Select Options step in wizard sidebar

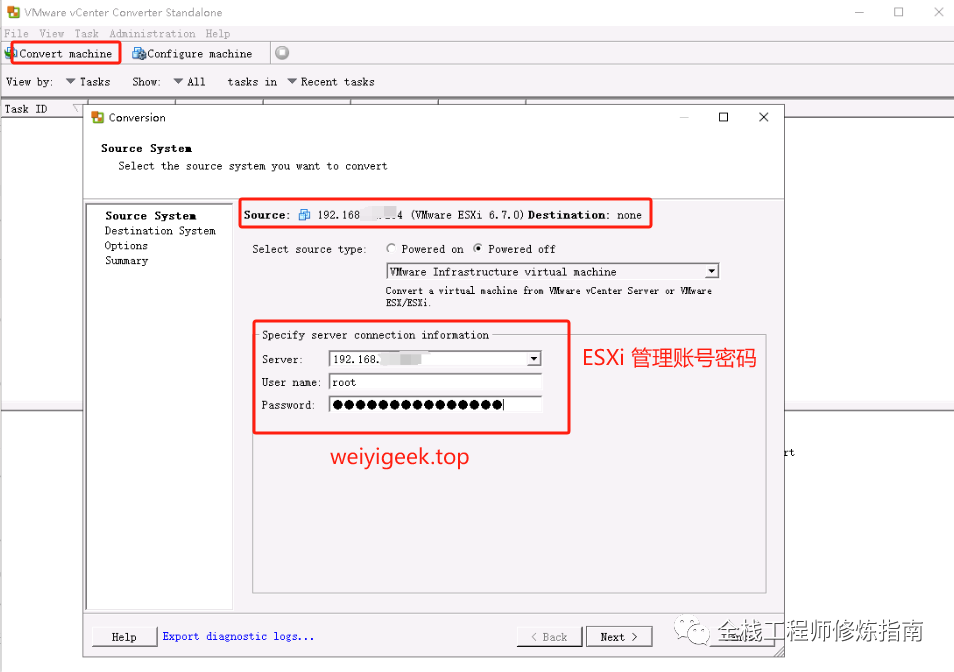(x=126, y=246)
